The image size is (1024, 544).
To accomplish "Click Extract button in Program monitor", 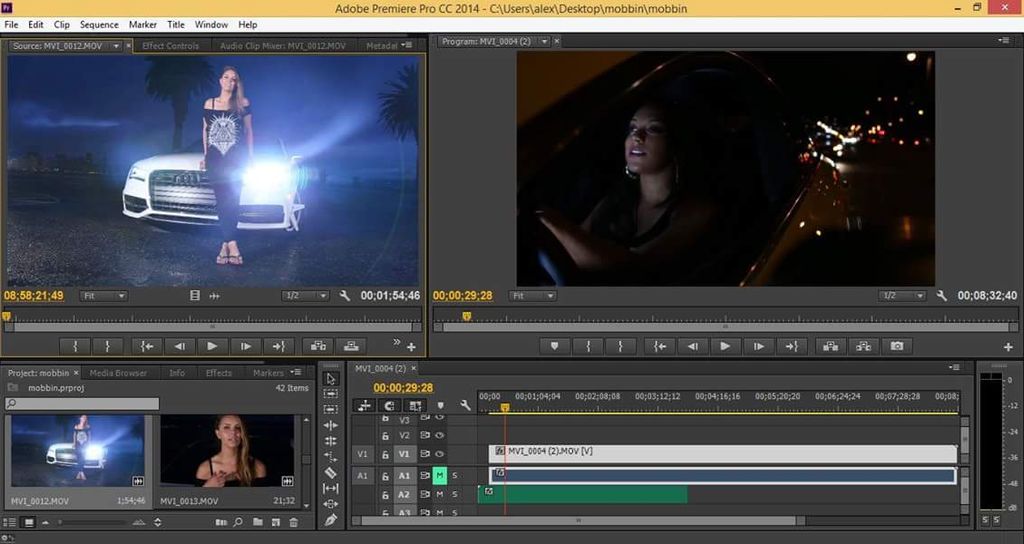I will (x=863, y=346).
